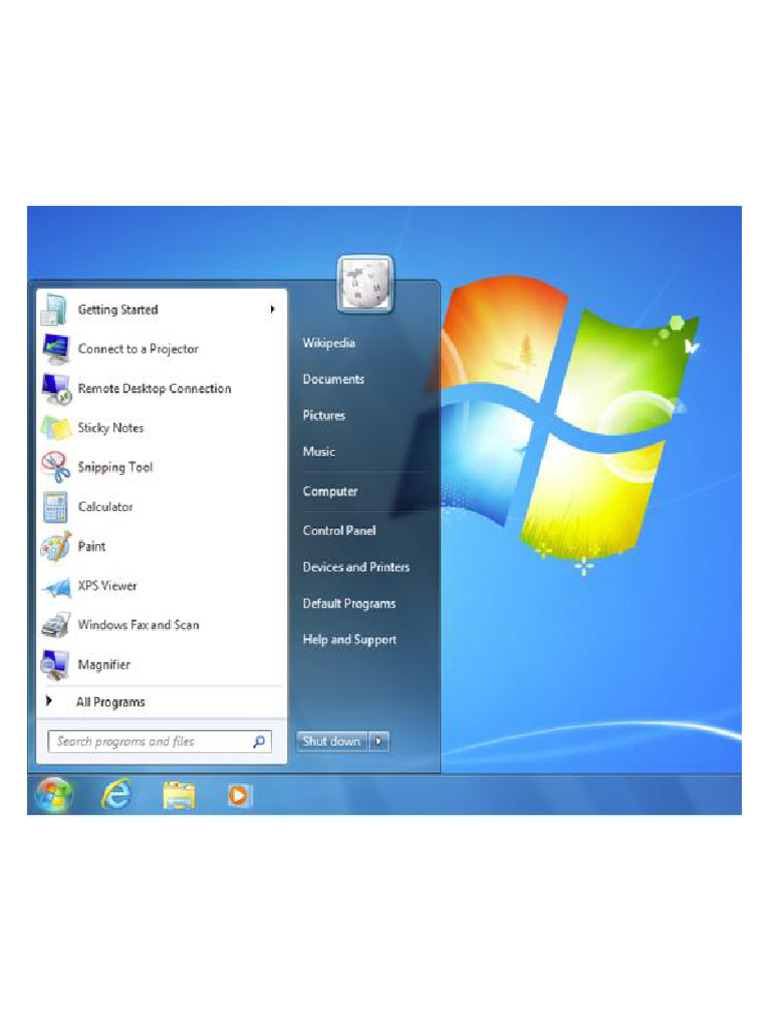Open Help and Support
Image resolution: width=768 pixels, height=1024 pixels.
coord(349,639)
